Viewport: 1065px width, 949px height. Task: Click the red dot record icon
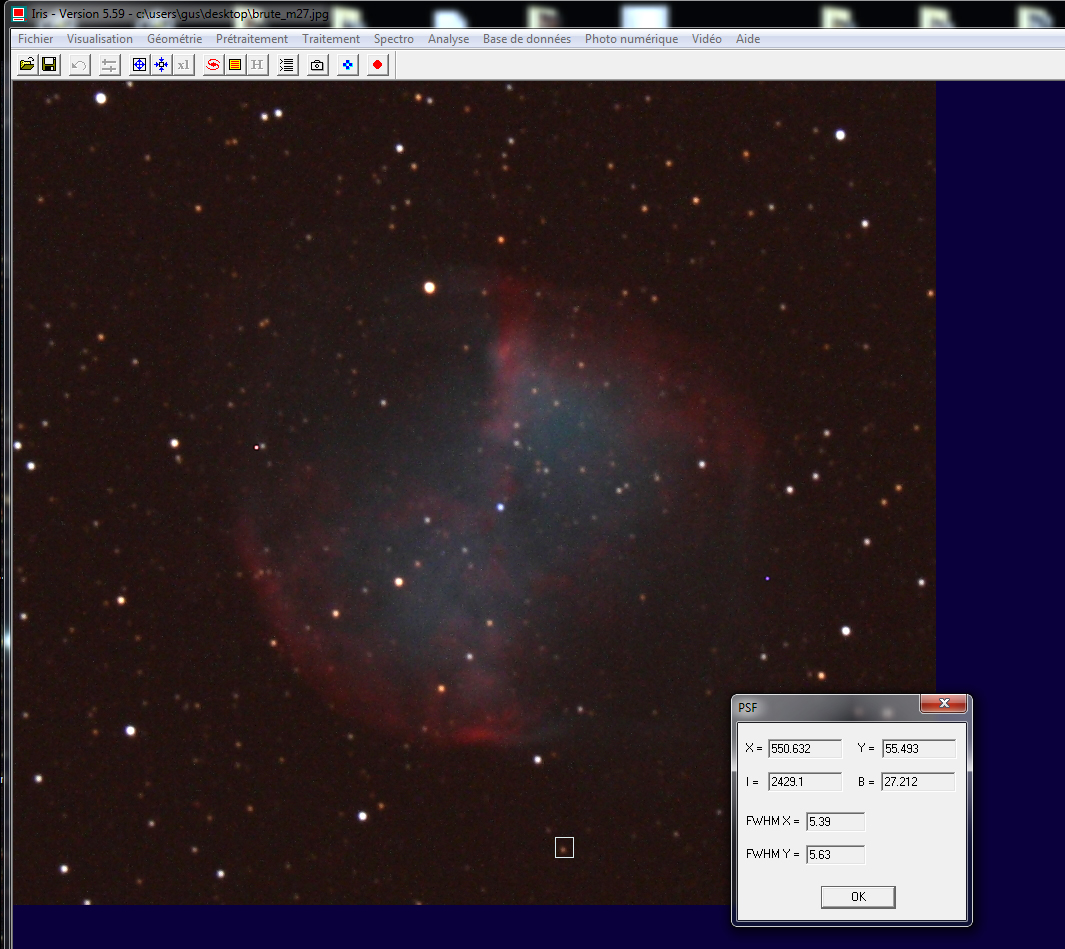coord(378,65)
